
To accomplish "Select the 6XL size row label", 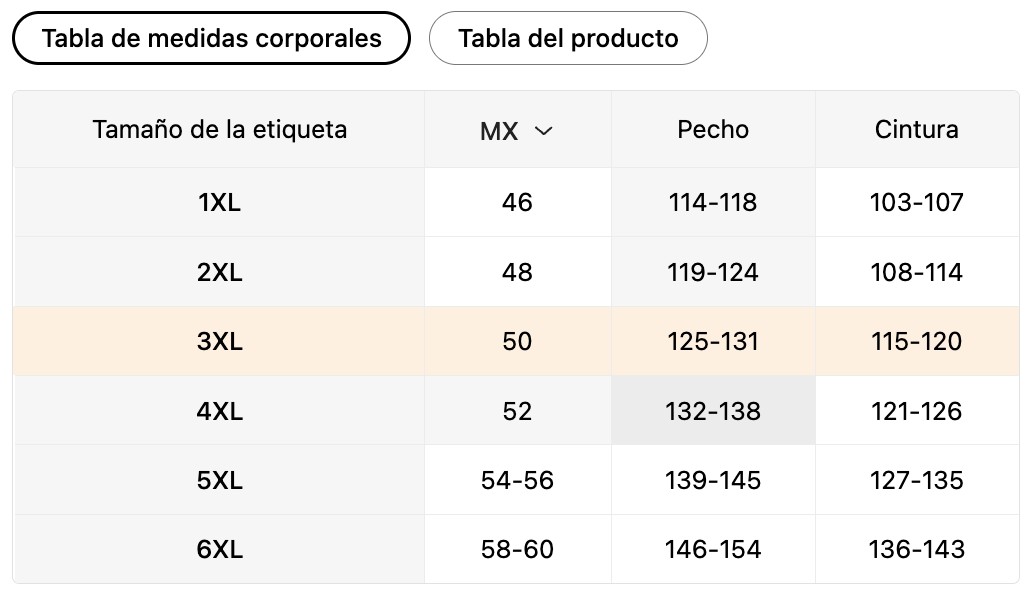I will point(219,549).
